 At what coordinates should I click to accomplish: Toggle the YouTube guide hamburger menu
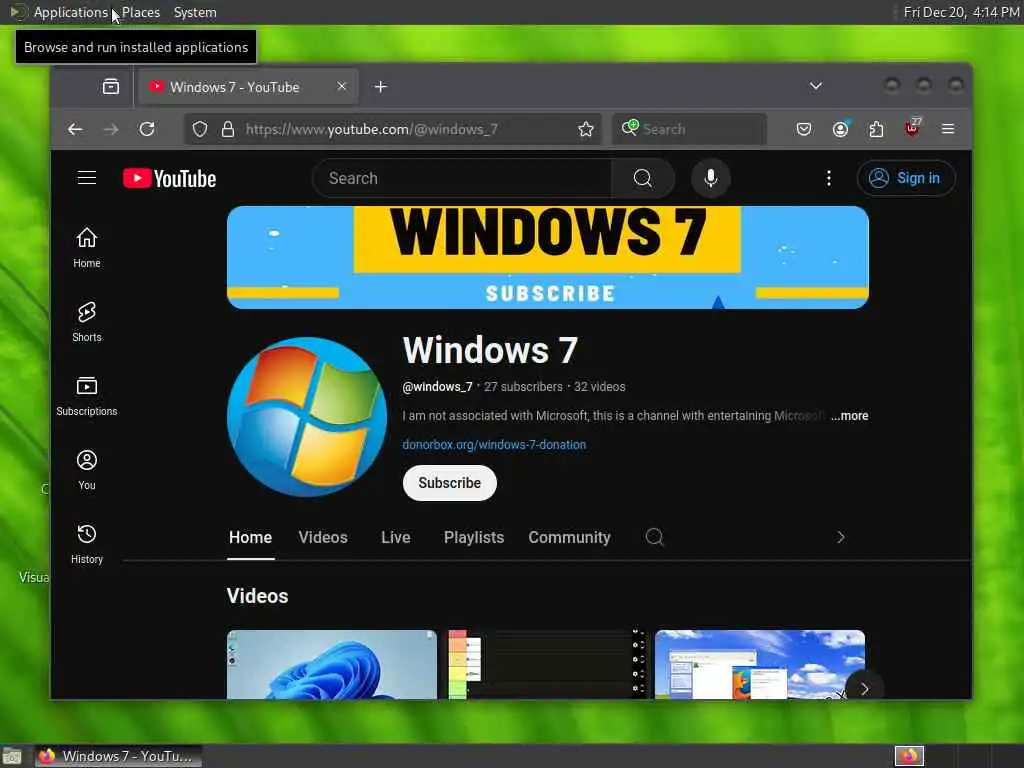click(87, 178)
